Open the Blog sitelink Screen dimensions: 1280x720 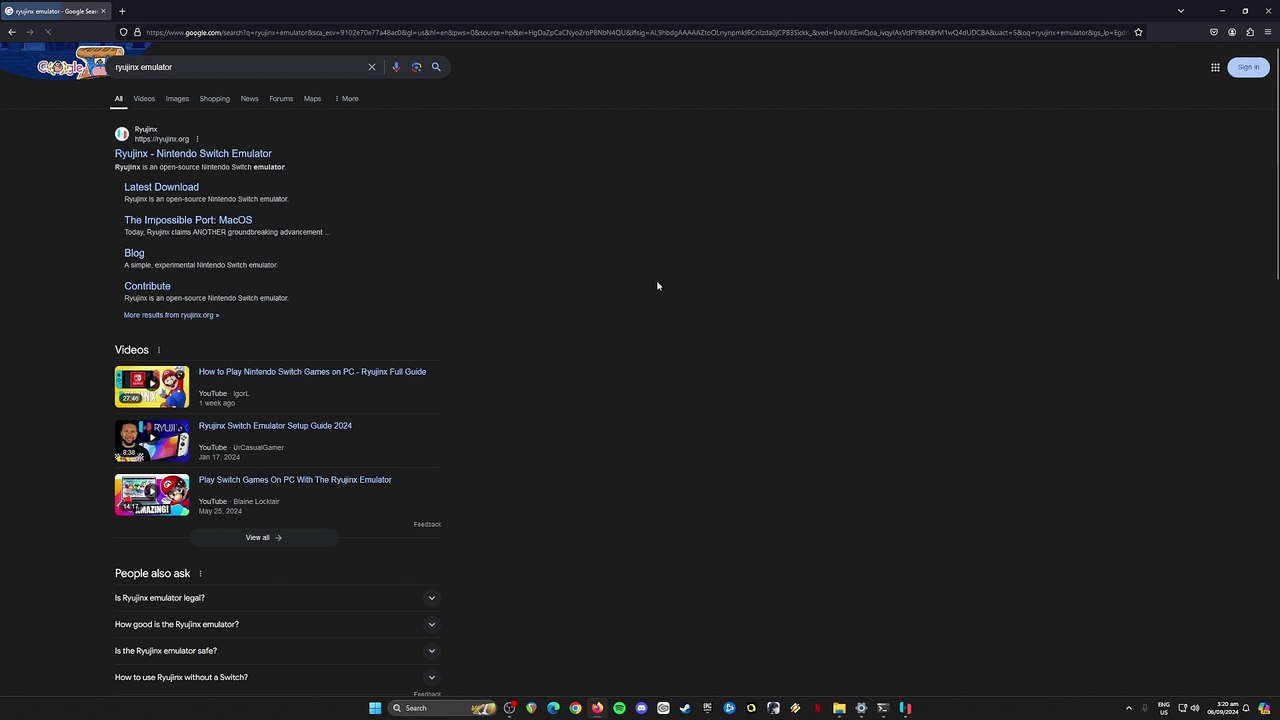[x=134, y=253]
